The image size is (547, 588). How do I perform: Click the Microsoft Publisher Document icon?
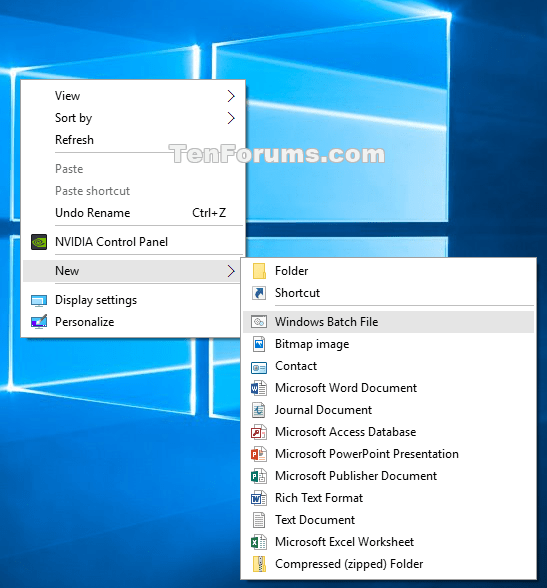[259, 476]
